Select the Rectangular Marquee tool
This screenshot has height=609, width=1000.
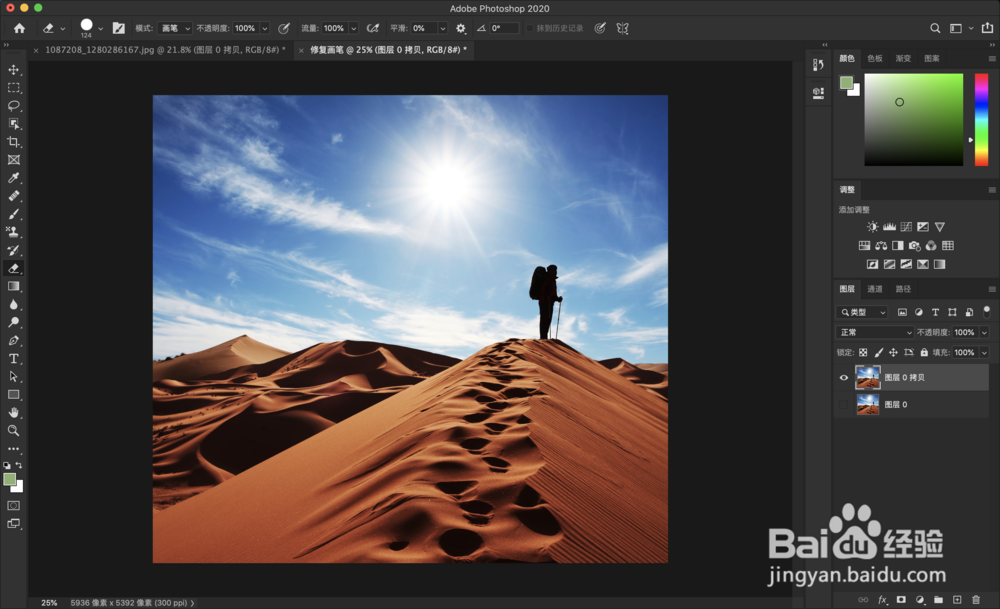point(13,88)
